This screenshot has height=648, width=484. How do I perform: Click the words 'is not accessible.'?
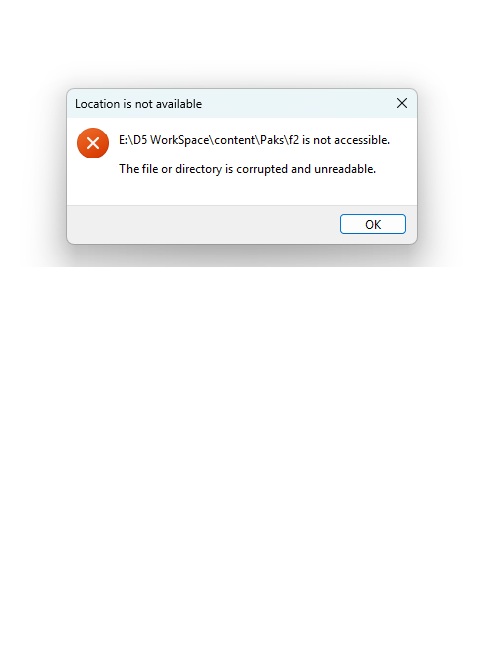click(x=346, y=140)
